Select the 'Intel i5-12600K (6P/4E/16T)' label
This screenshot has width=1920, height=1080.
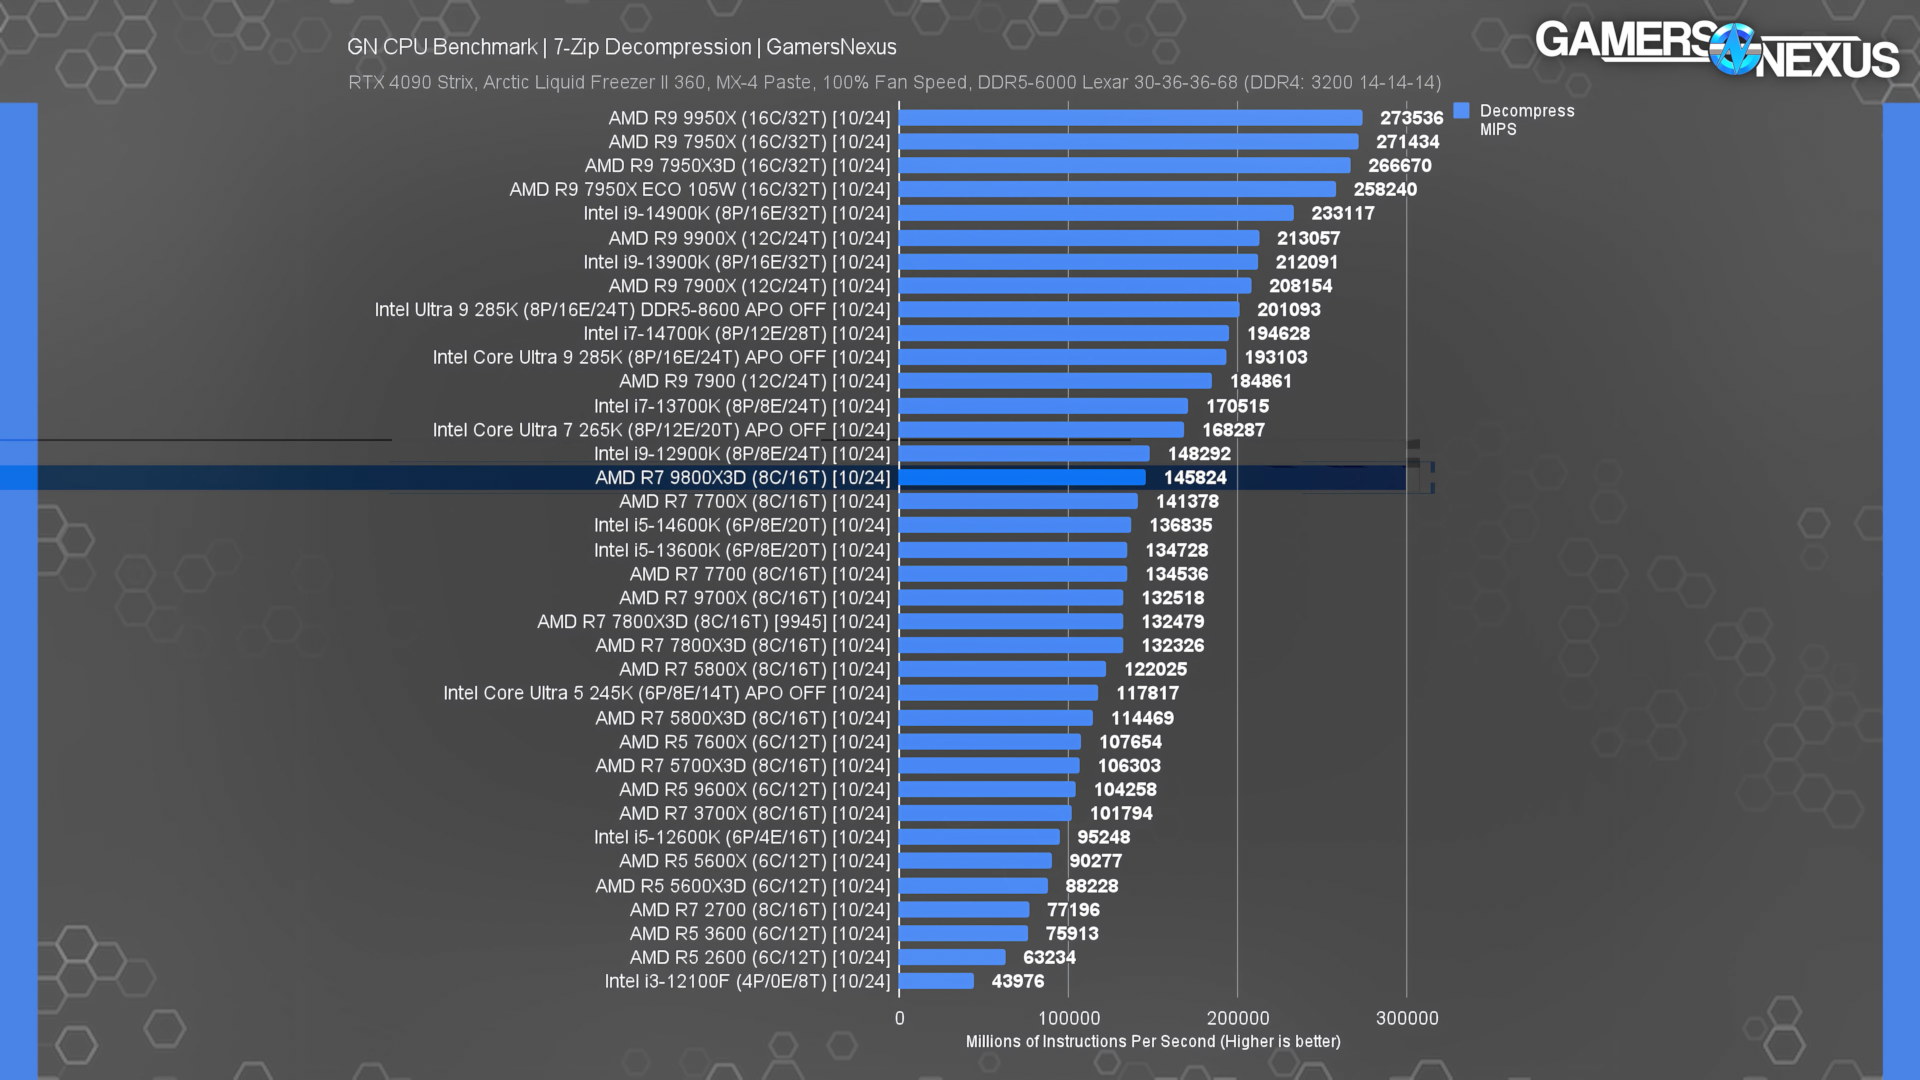(742, 838)
